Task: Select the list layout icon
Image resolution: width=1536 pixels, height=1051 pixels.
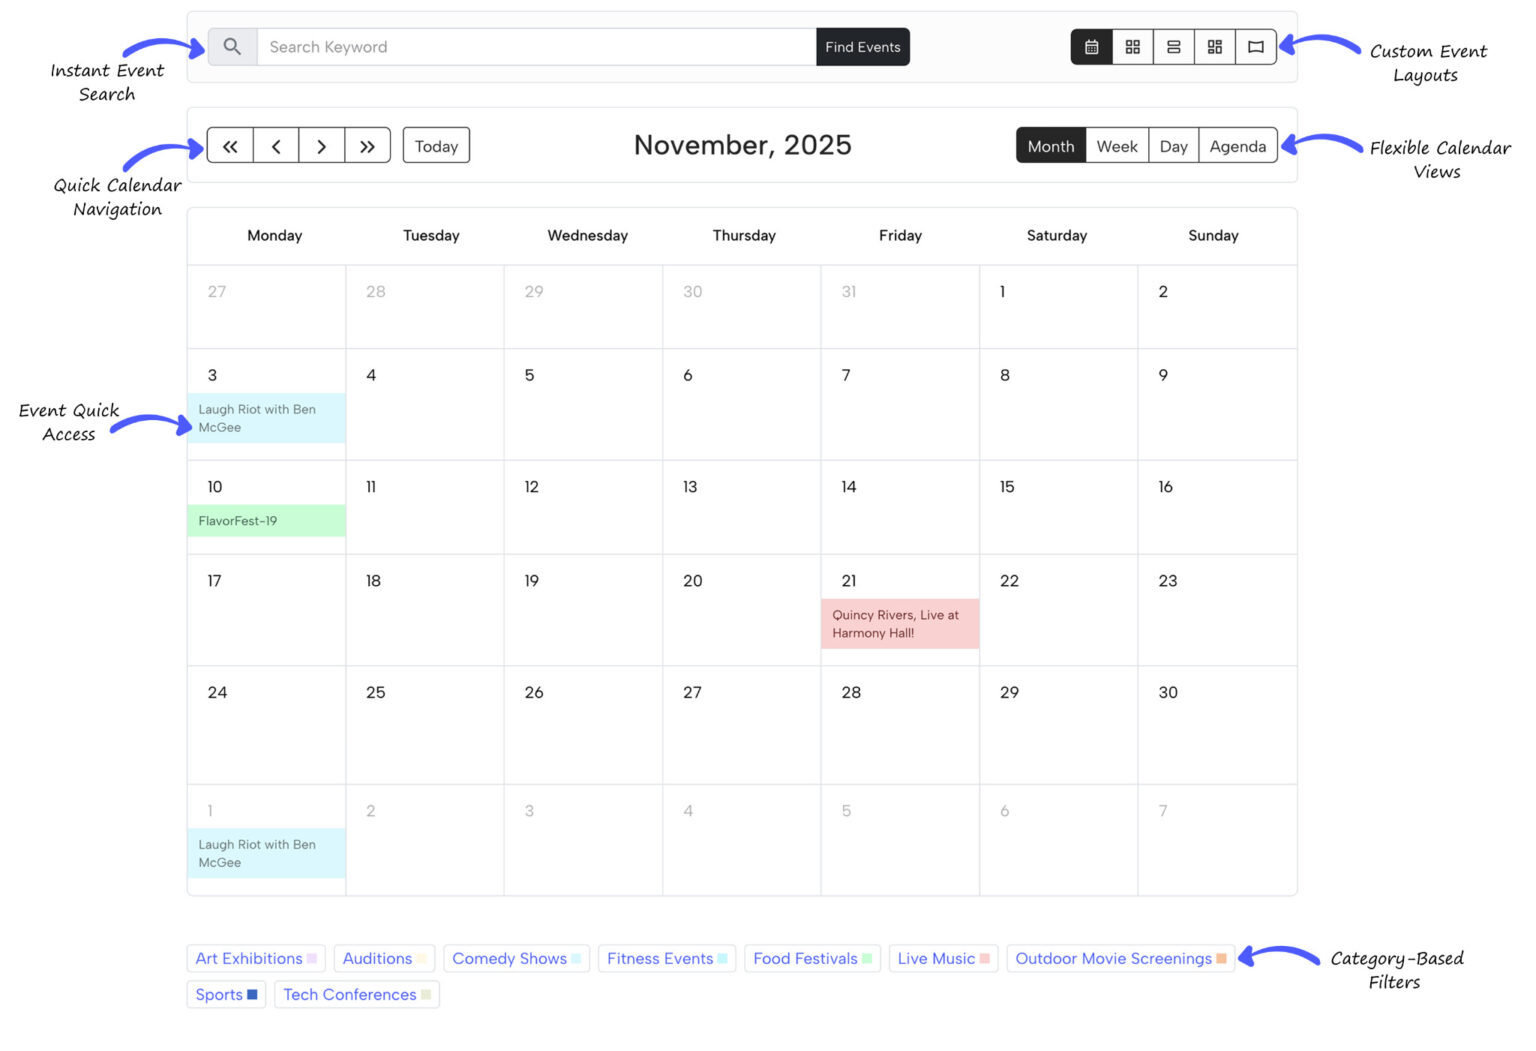Action: [1174, 46]
